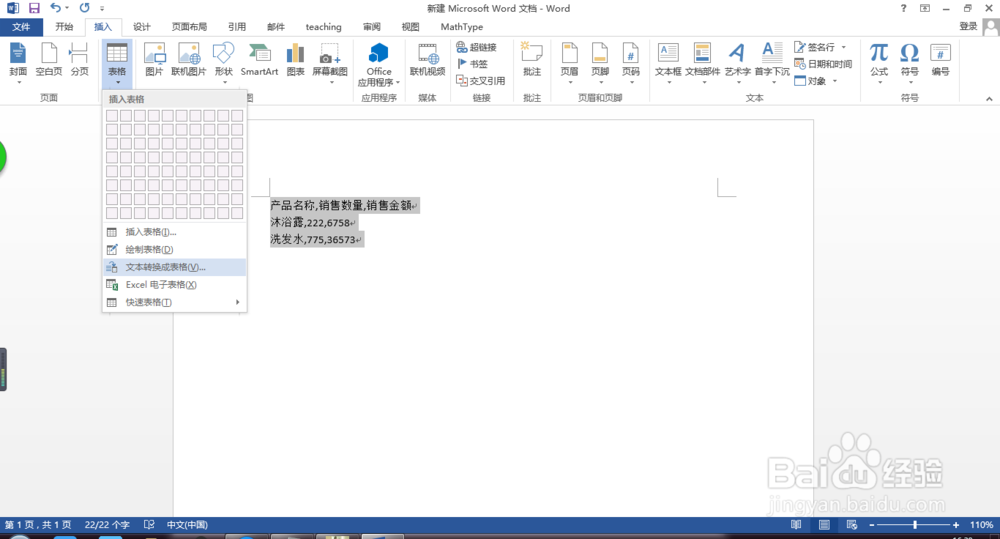
Task: Open the File (文件) tab
Action: click(x=21, y=27)
